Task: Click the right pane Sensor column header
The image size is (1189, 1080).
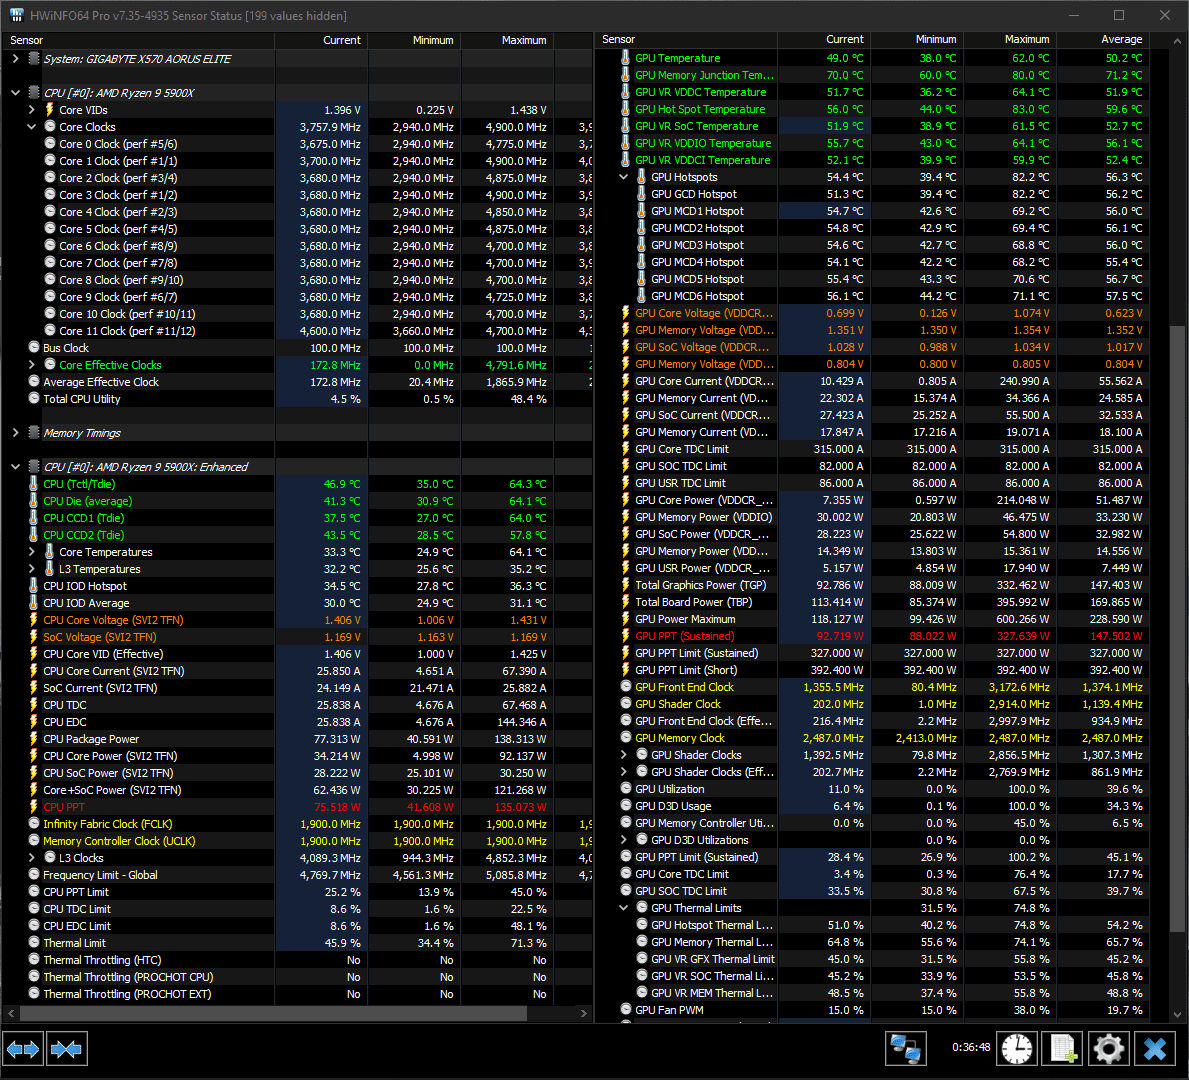Action: (686, 39)
